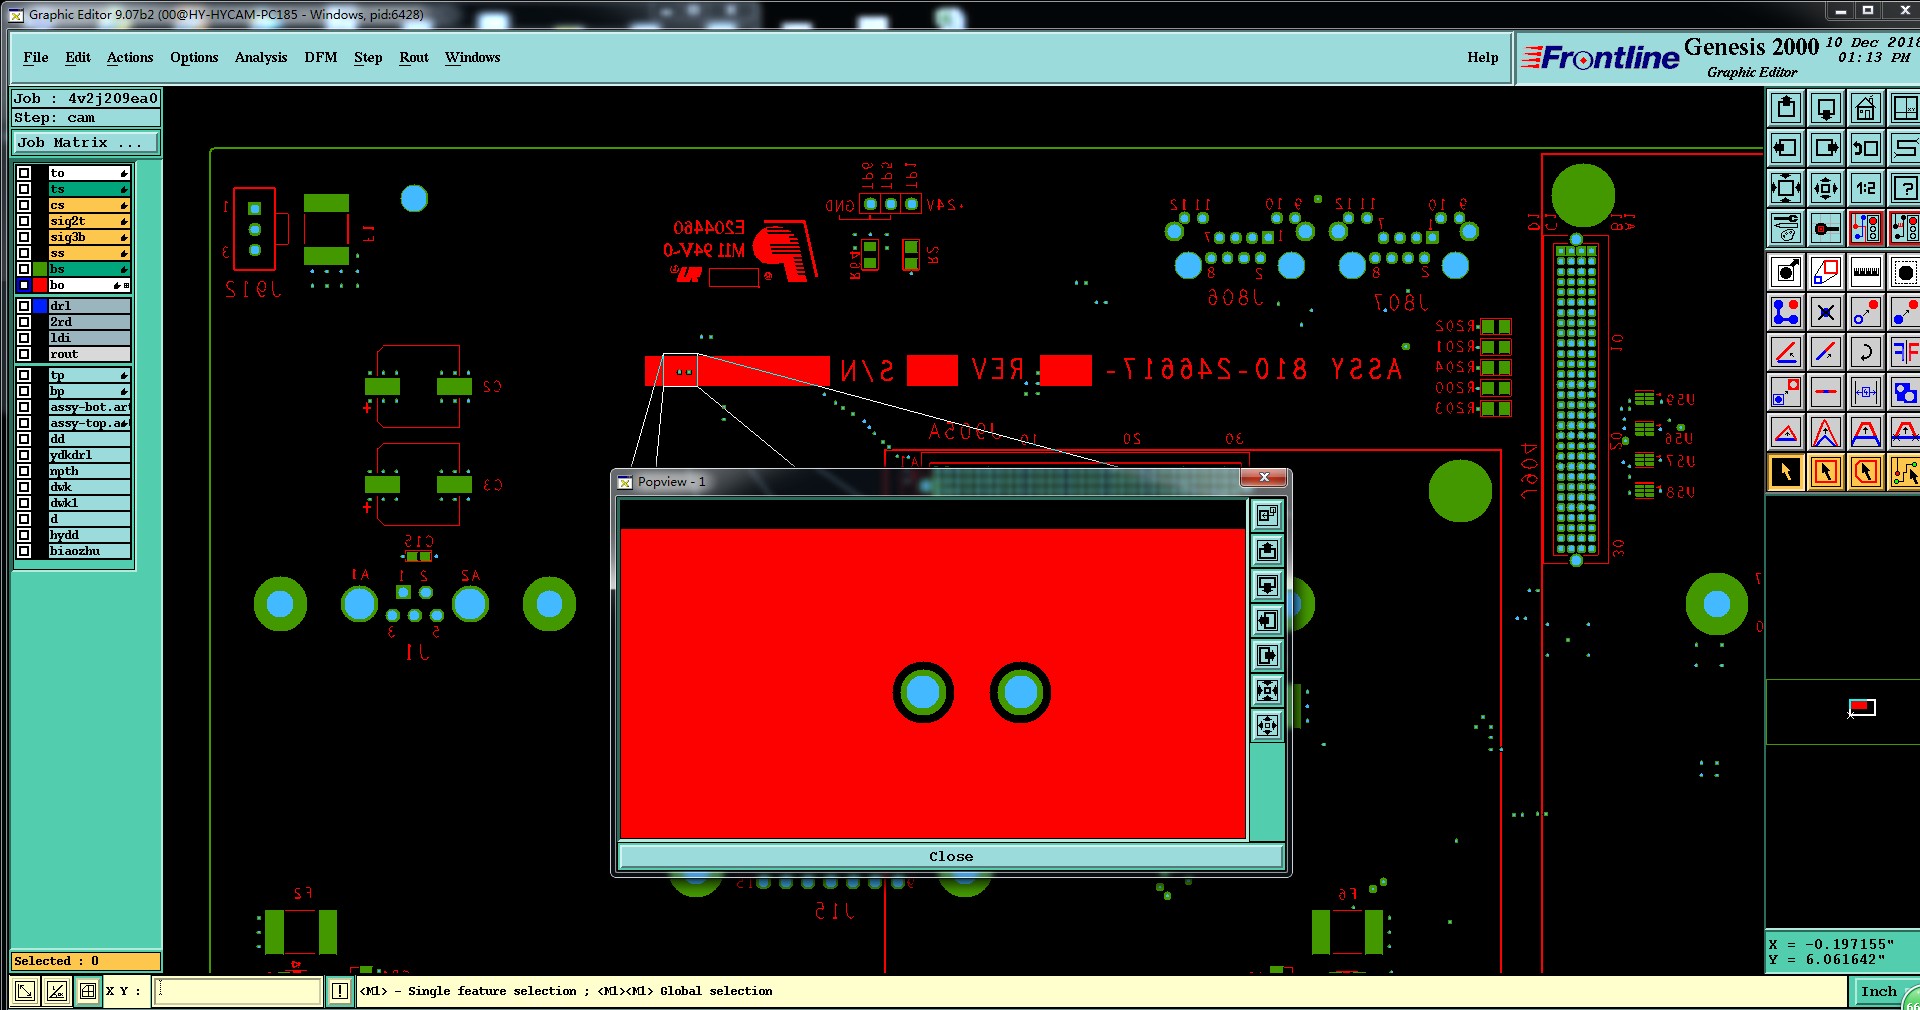Select the rectangle area selection arrow tool
This screenshot has height=1010, width=1920.
[1826, 472]
